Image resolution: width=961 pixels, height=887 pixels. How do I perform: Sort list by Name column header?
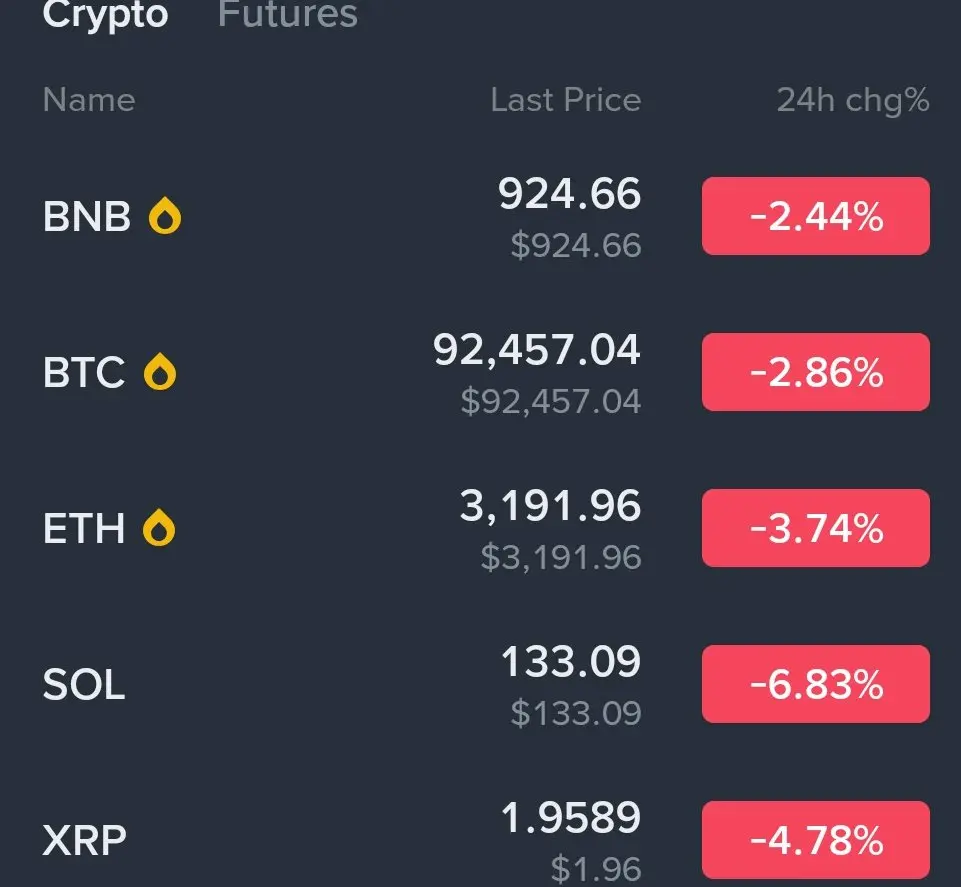[x=89, y=100]
